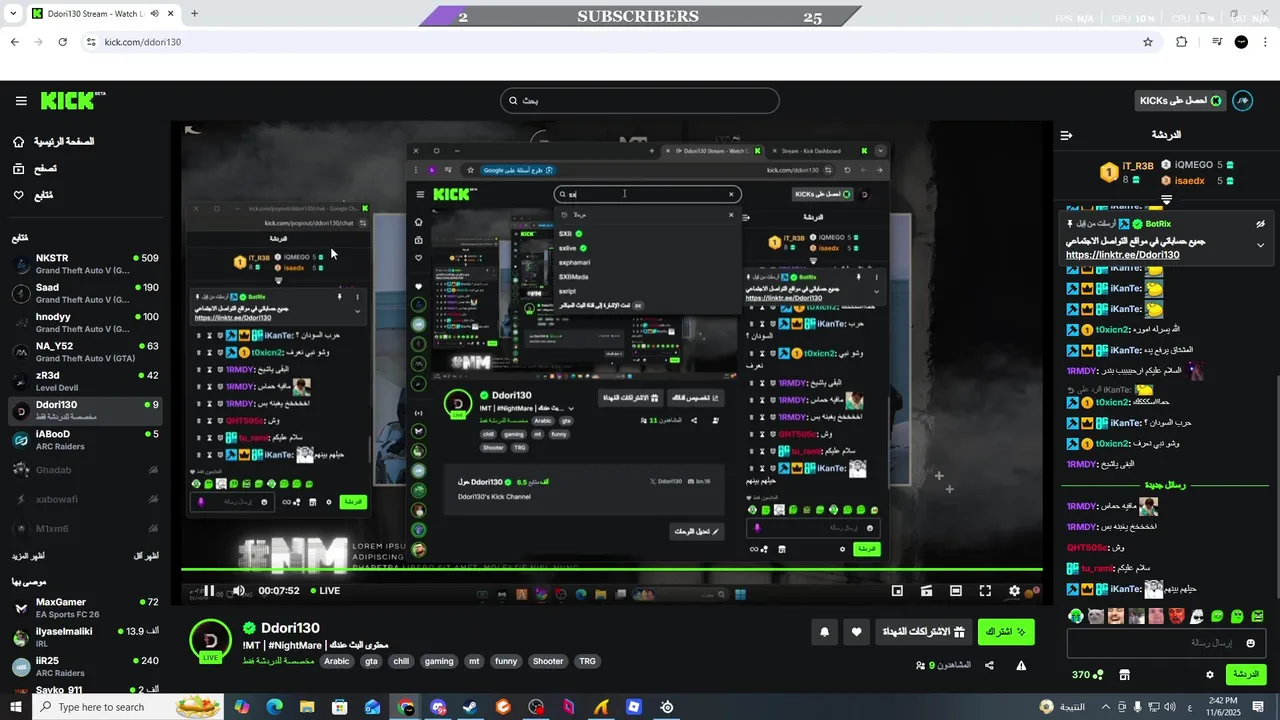Open Saad channel in the sidebar

coord(85,293)
